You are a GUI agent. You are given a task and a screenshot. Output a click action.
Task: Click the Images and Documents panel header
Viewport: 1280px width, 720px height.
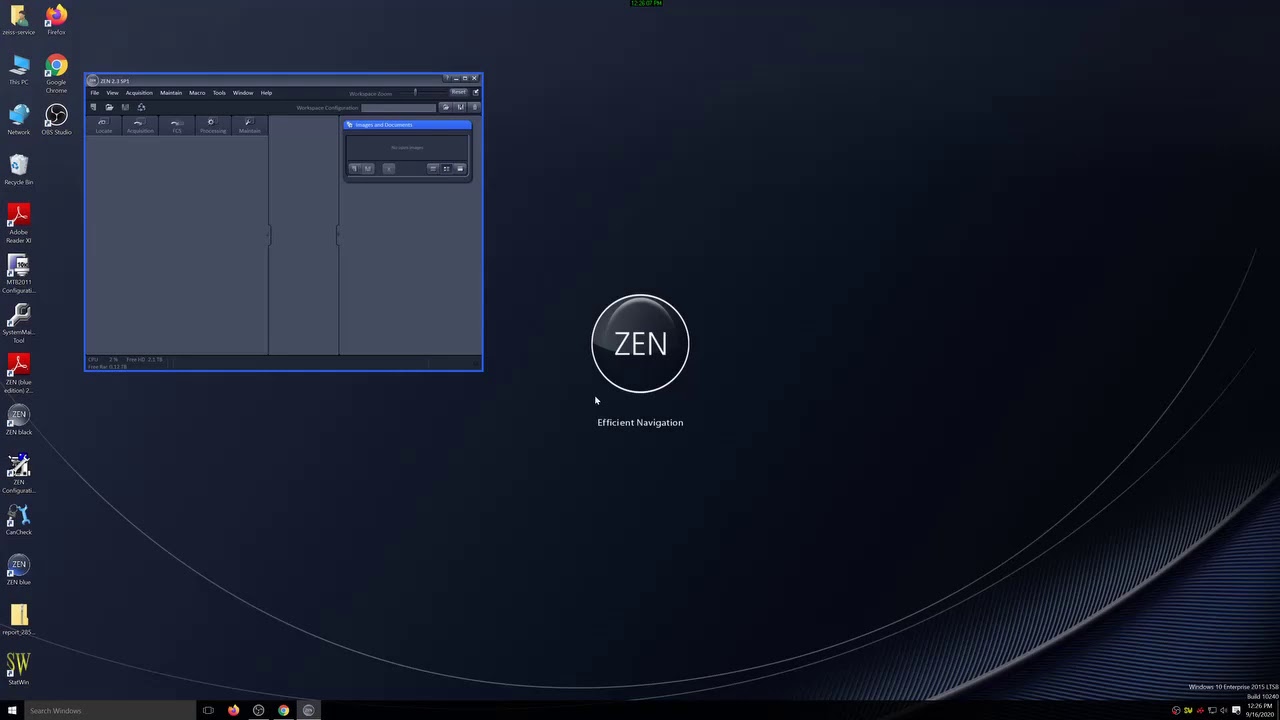click(407, 125)
